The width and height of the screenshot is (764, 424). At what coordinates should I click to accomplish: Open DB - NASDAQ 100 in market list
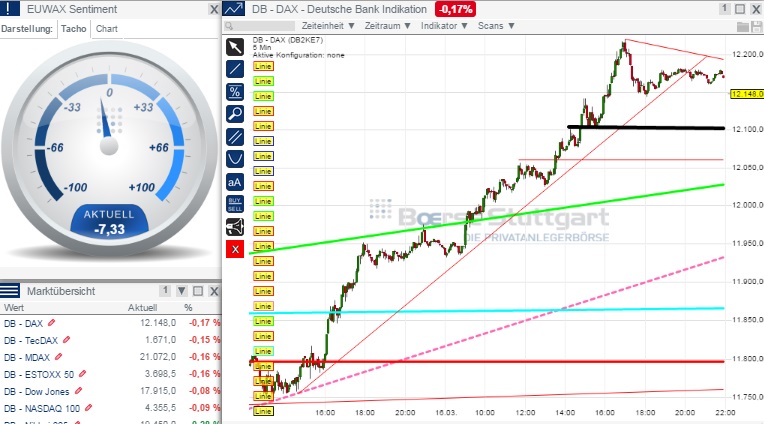tap(42, 408)
